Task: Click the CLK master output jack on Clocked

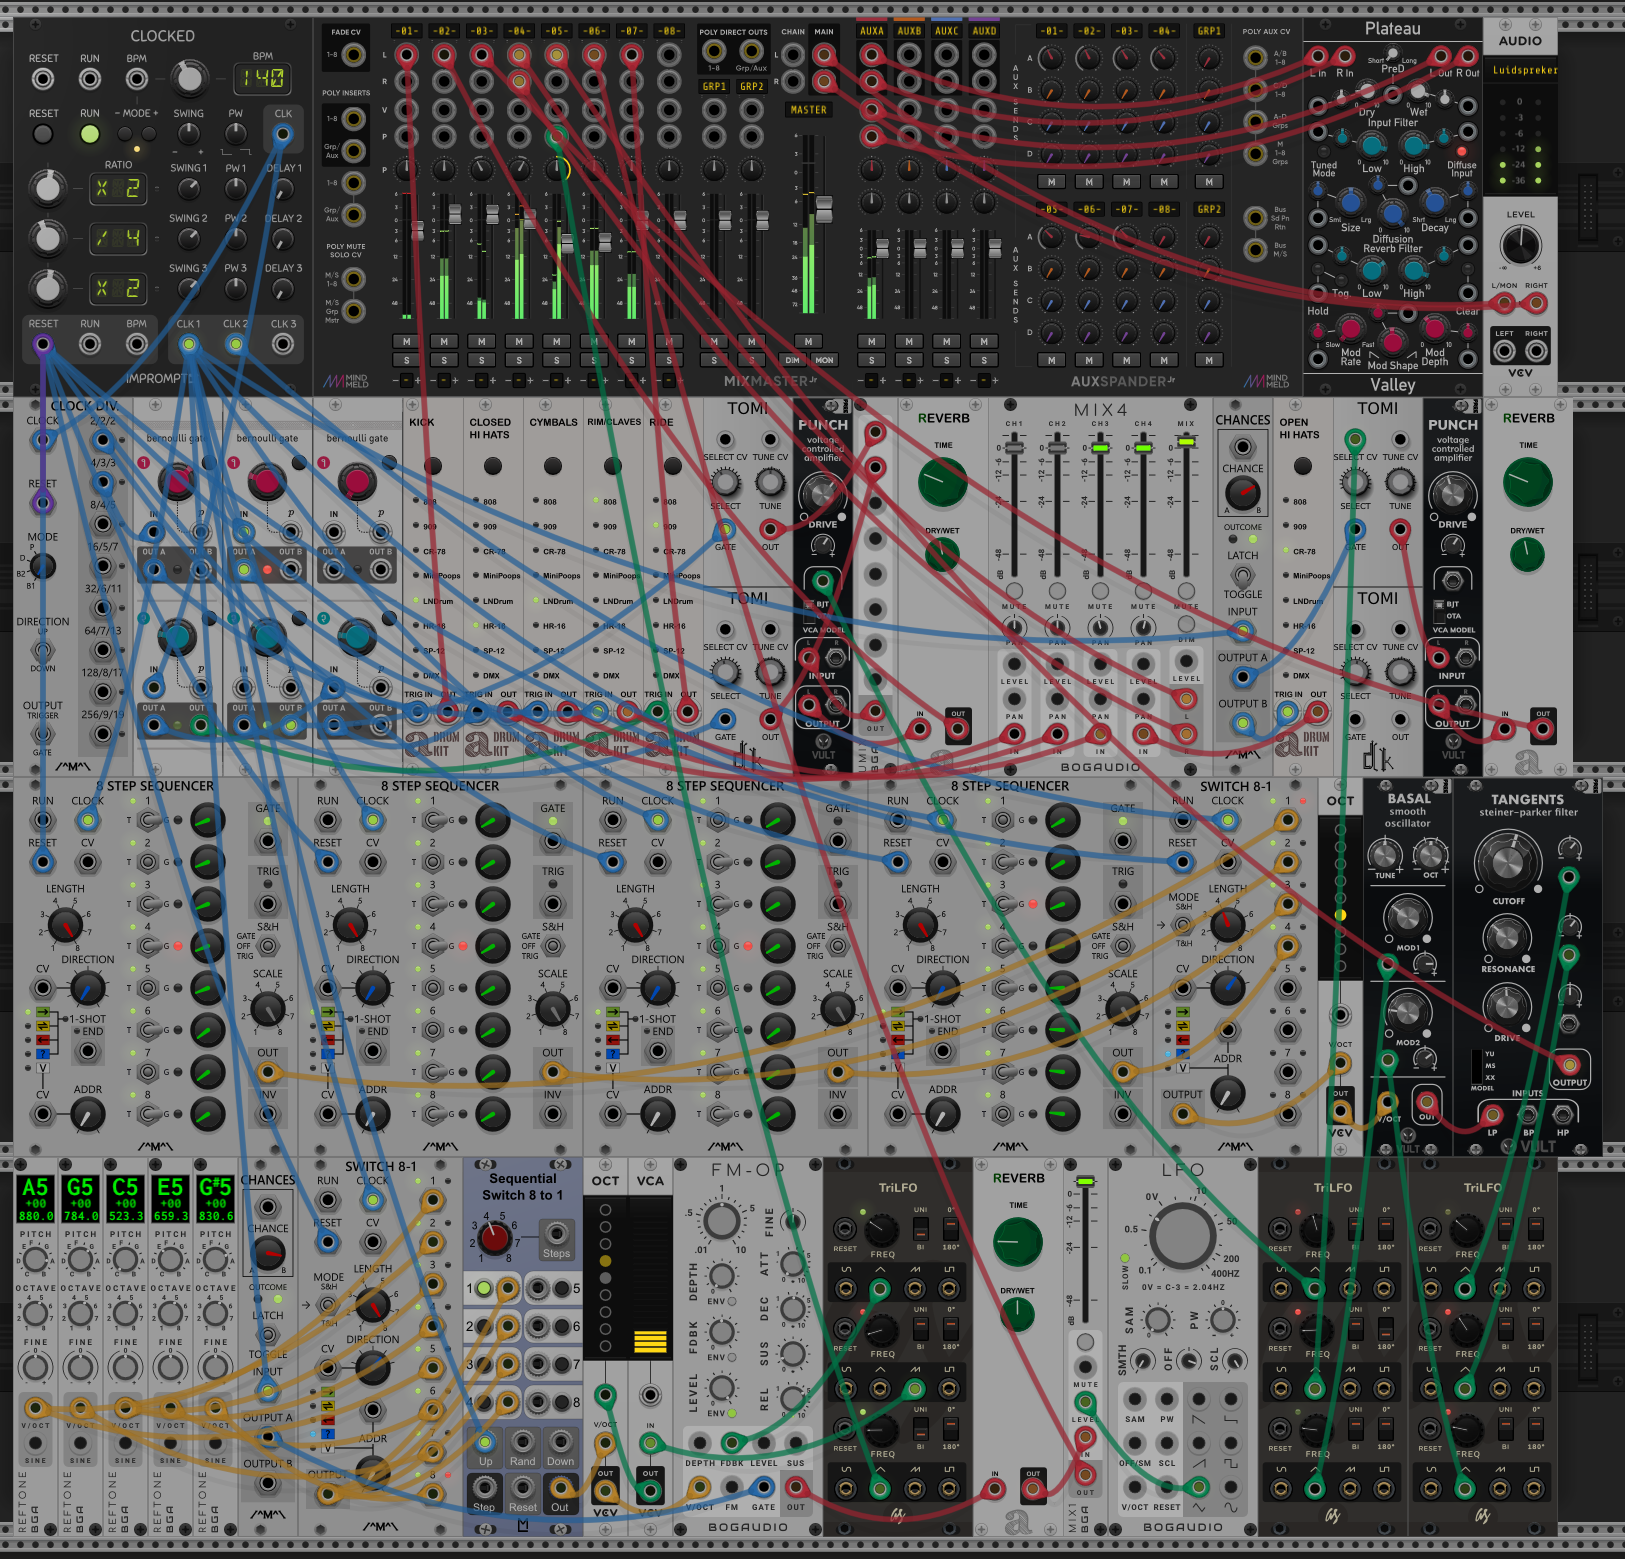Action: tap(283, 134)
